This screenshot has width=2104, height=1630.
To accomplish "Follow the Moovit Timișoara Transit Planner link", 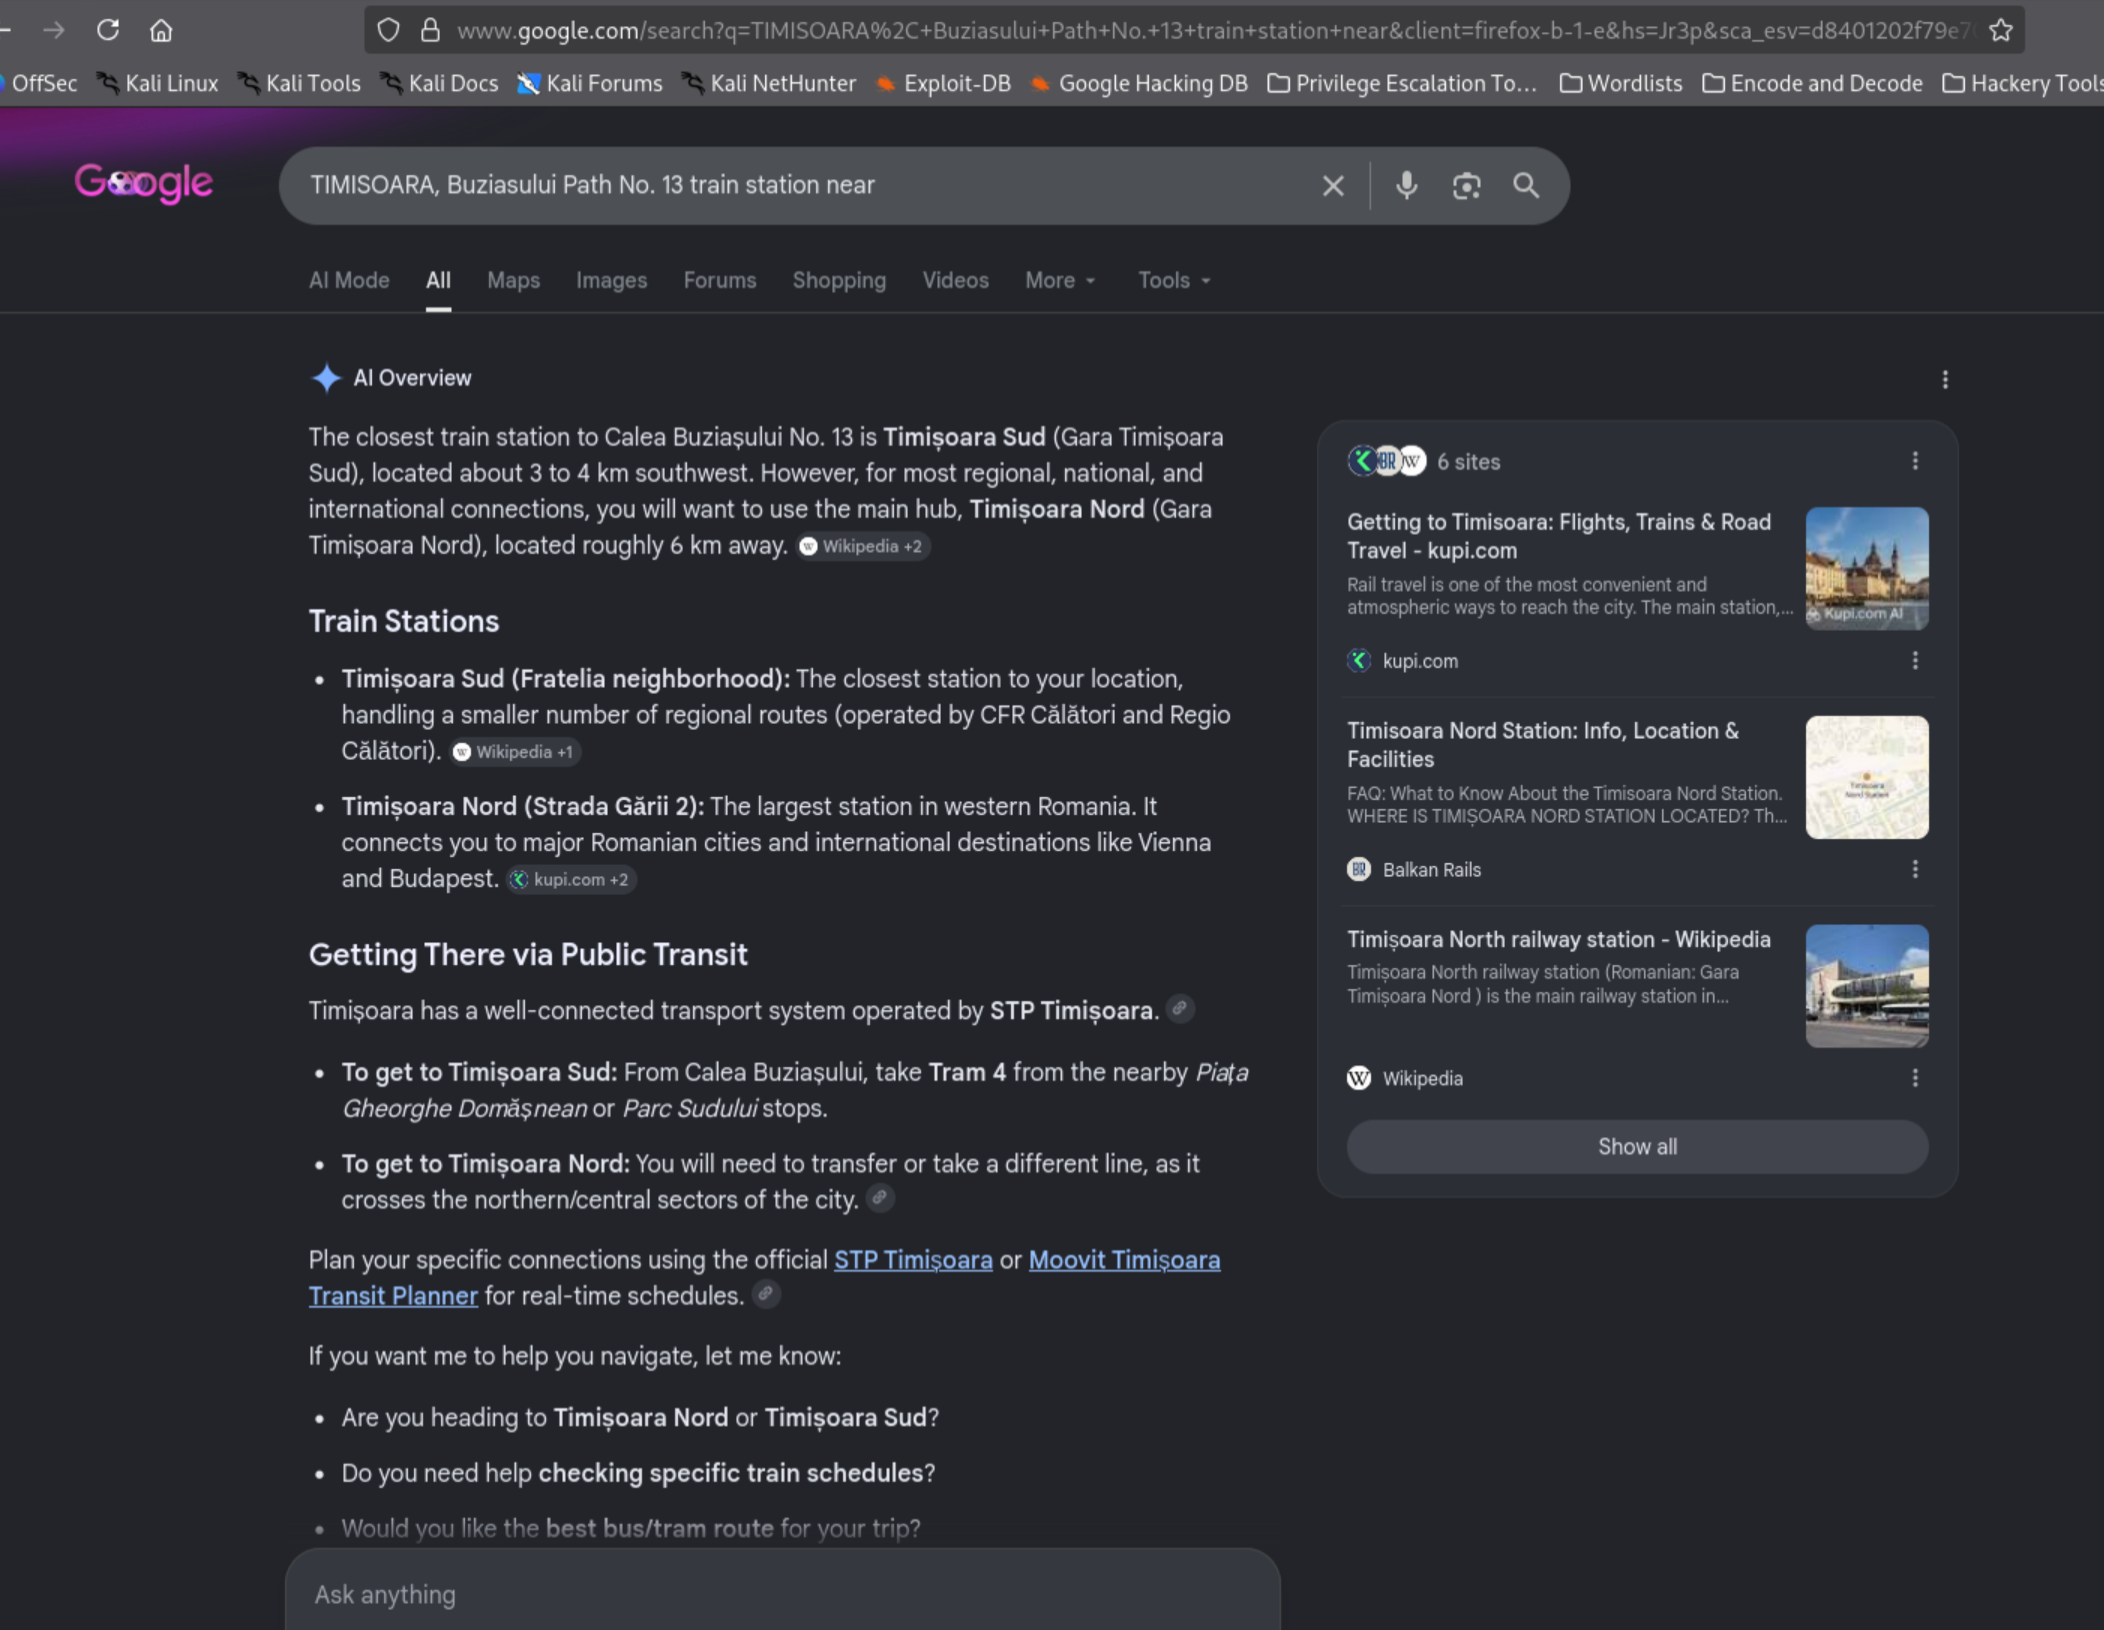I will pos(1124,1260).
